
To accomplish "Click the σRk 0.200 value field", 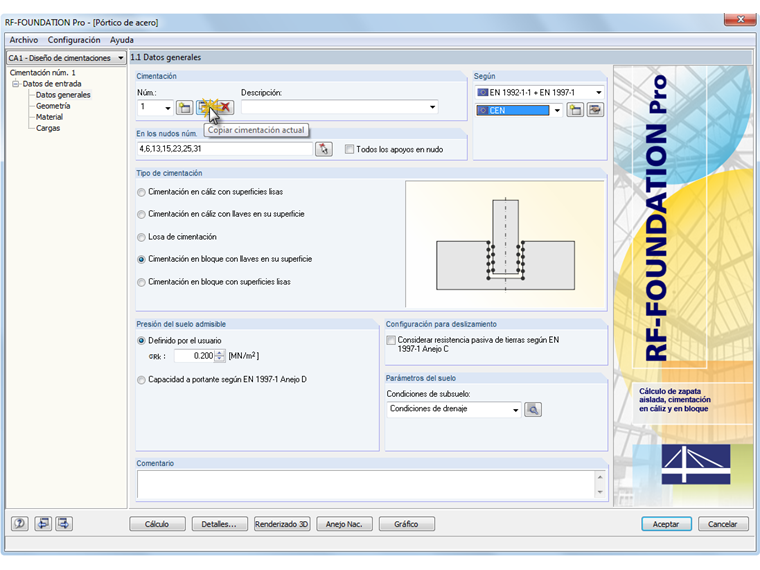I will (194, 356).
